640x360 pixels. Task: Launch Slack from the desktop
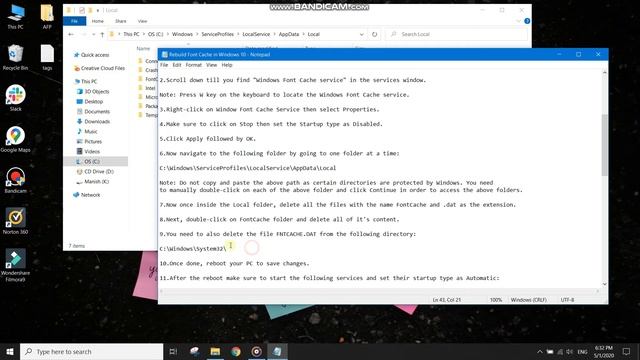[16, 98]
